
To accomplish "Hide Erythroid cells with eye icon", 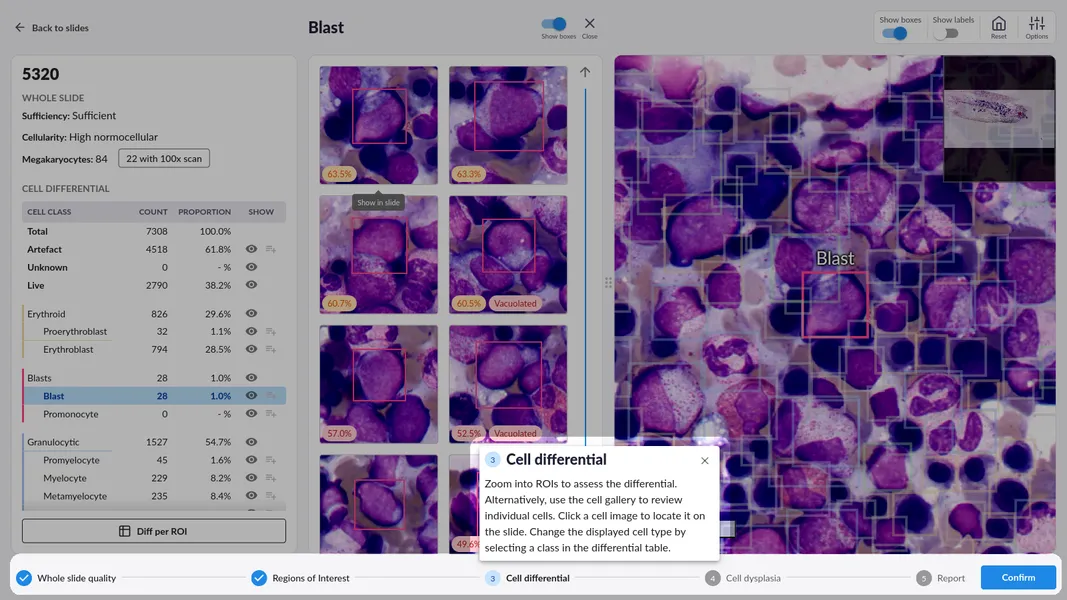I will 252,313.
